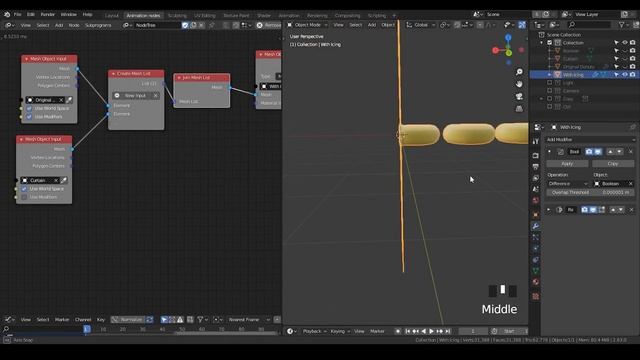The width and height of the screenshot is (640, 360).
Task: Open the Window menu
Action: point(69,14)
